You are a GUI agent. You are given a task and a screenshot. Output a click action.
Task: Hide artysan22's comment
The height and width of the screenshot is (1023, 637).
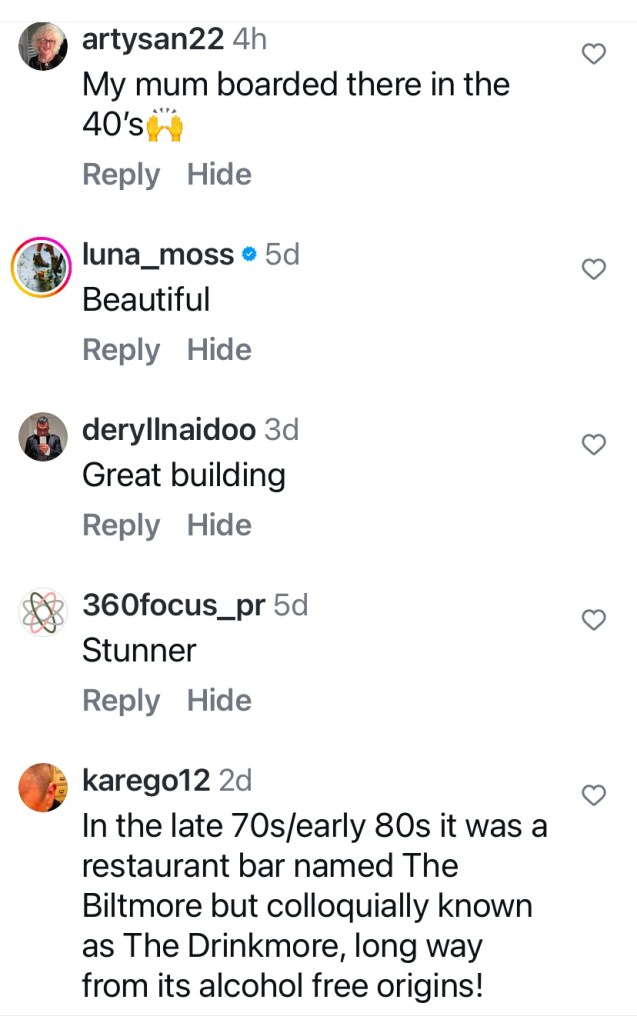click(219, 175)
